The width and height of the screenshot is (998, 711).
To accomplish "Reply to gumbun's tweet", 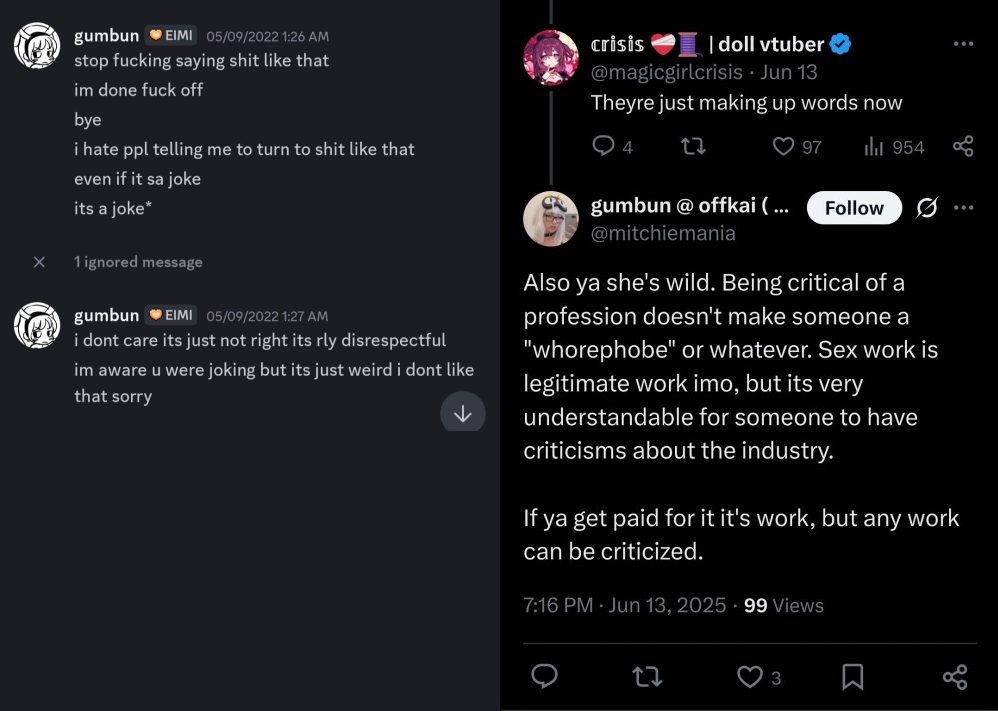I will tap(544, 677).
